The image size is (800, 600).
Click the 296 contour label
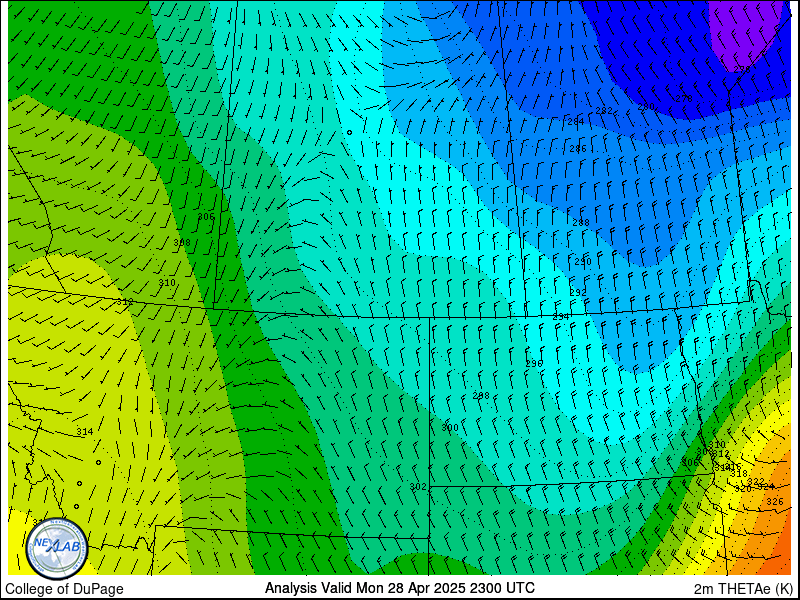[534, 364]
